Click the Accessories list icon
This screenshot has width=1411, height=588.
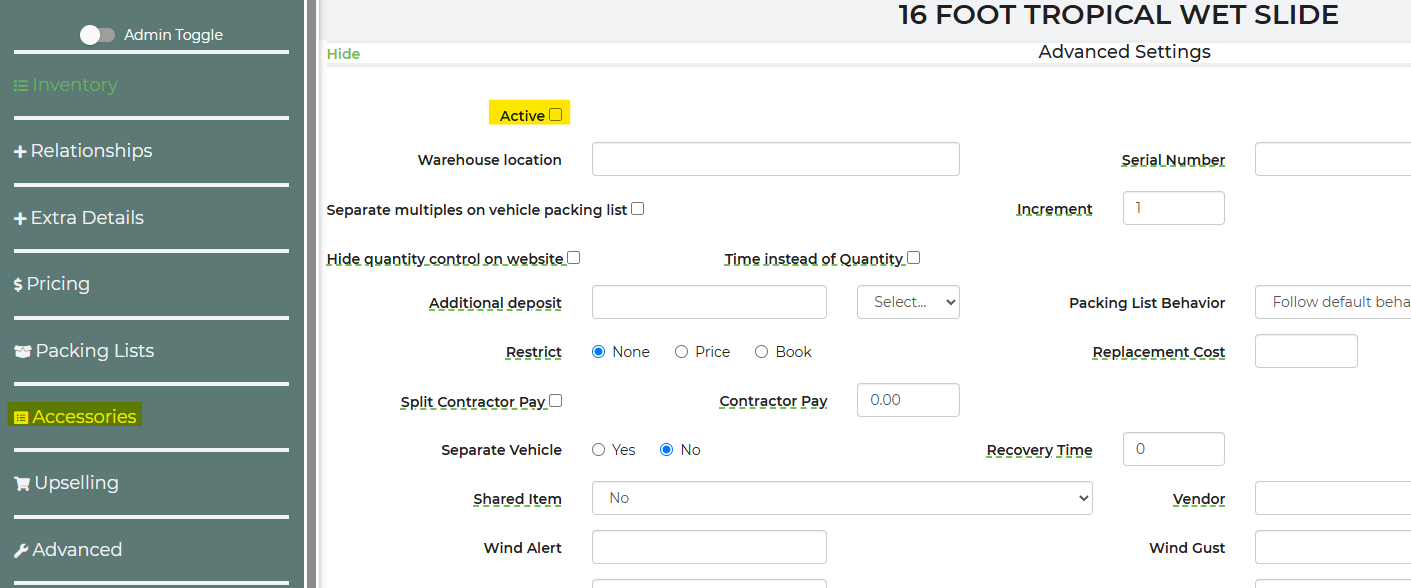pyautogui.click(x=21, y=417)
